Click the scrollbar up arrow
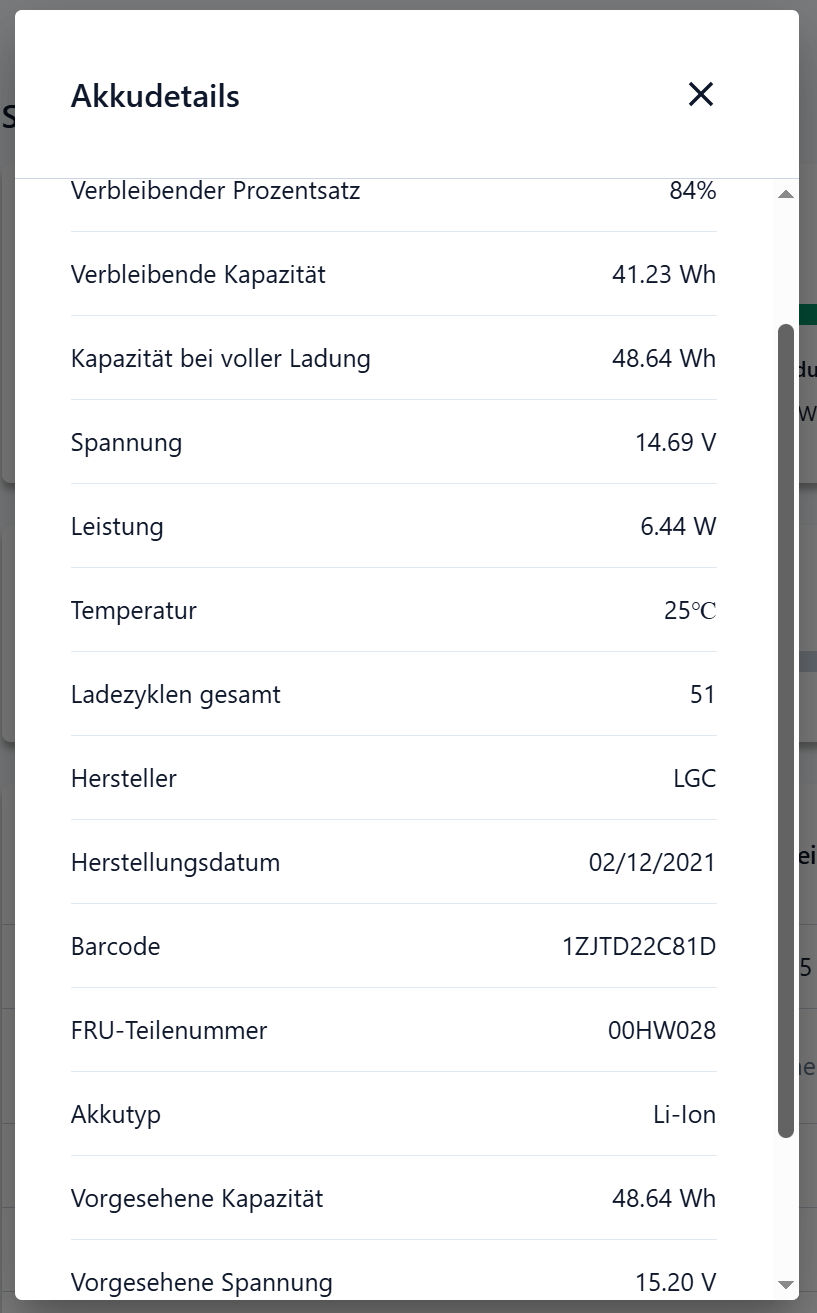This screenshot has width=817, height=1313. coord(786,194)
